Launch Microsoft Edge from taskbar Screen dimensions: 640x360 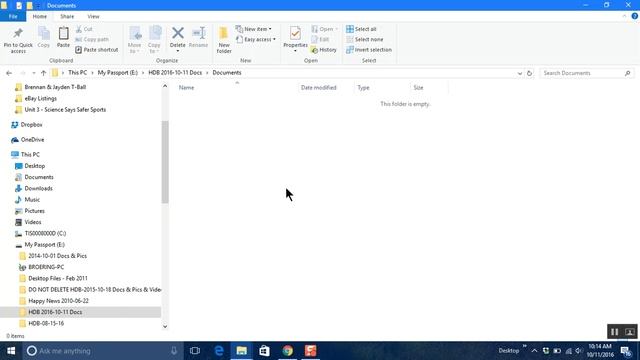point(219,351)
